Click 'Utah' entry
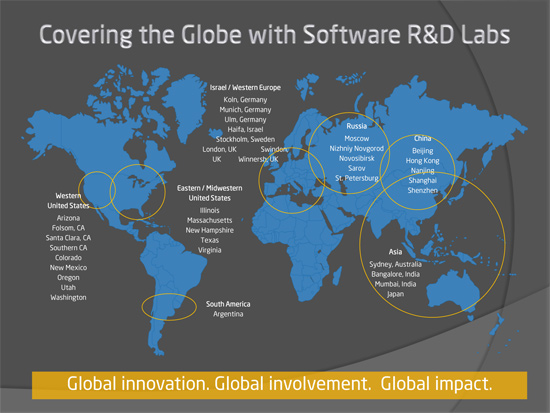 [x=68, y=287]
